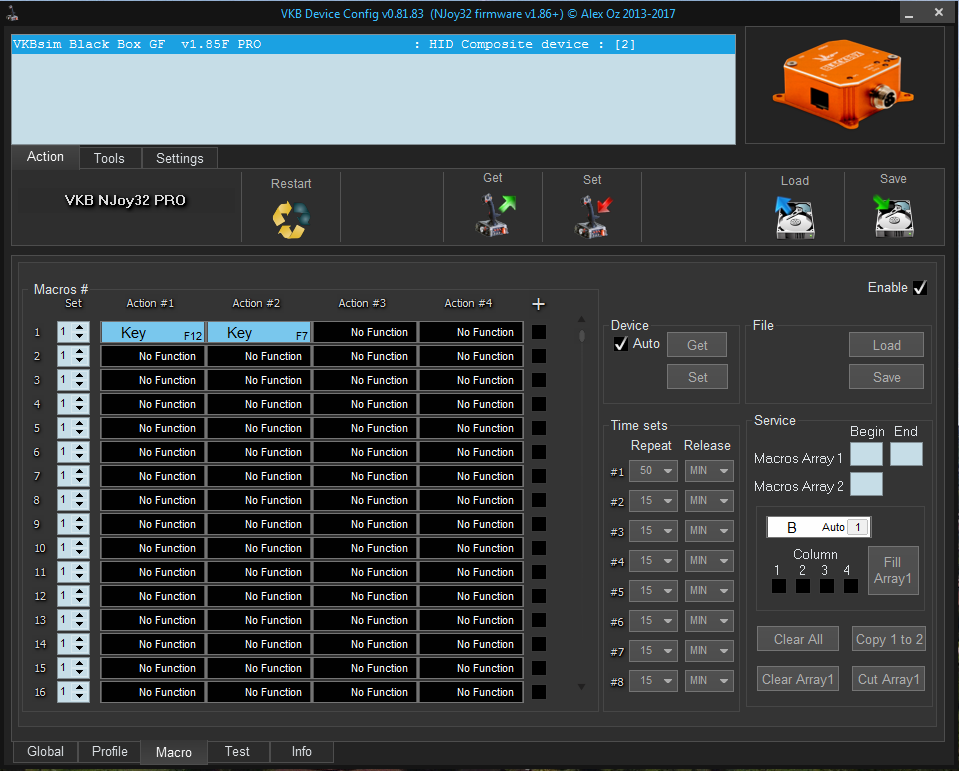The height and width of the screenshot is (771, 959).
Task: Increase the Set stepper value for macro 1
Action: (80, 328)
